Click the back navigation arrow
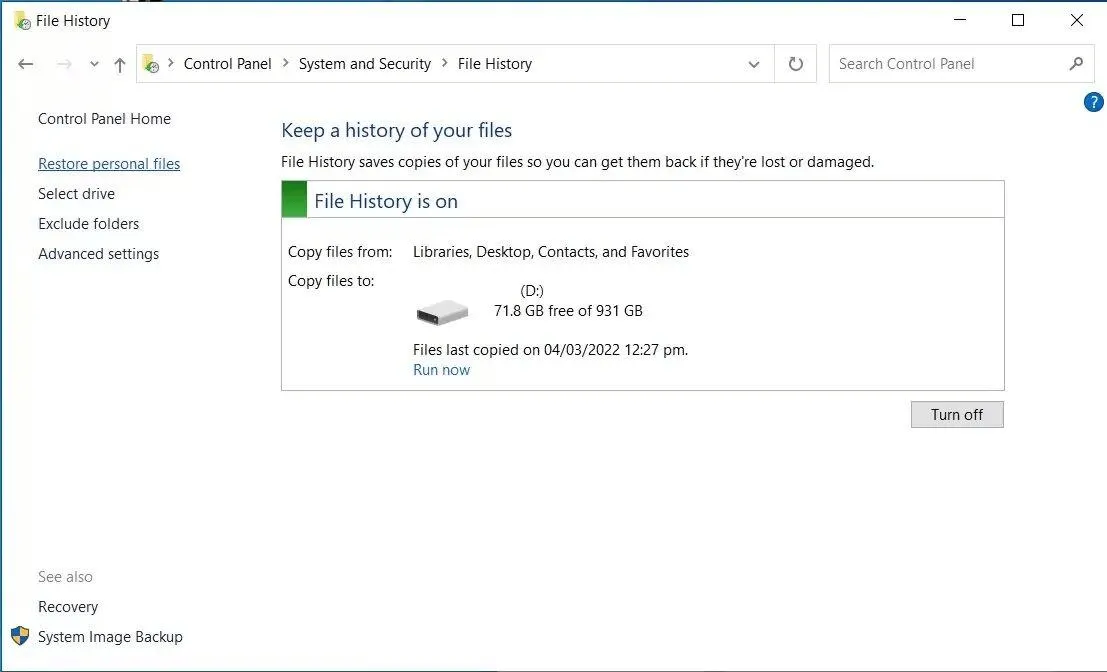Viewport: 1107px width, 672px height. pyautogui.click(x=25, y=64)
